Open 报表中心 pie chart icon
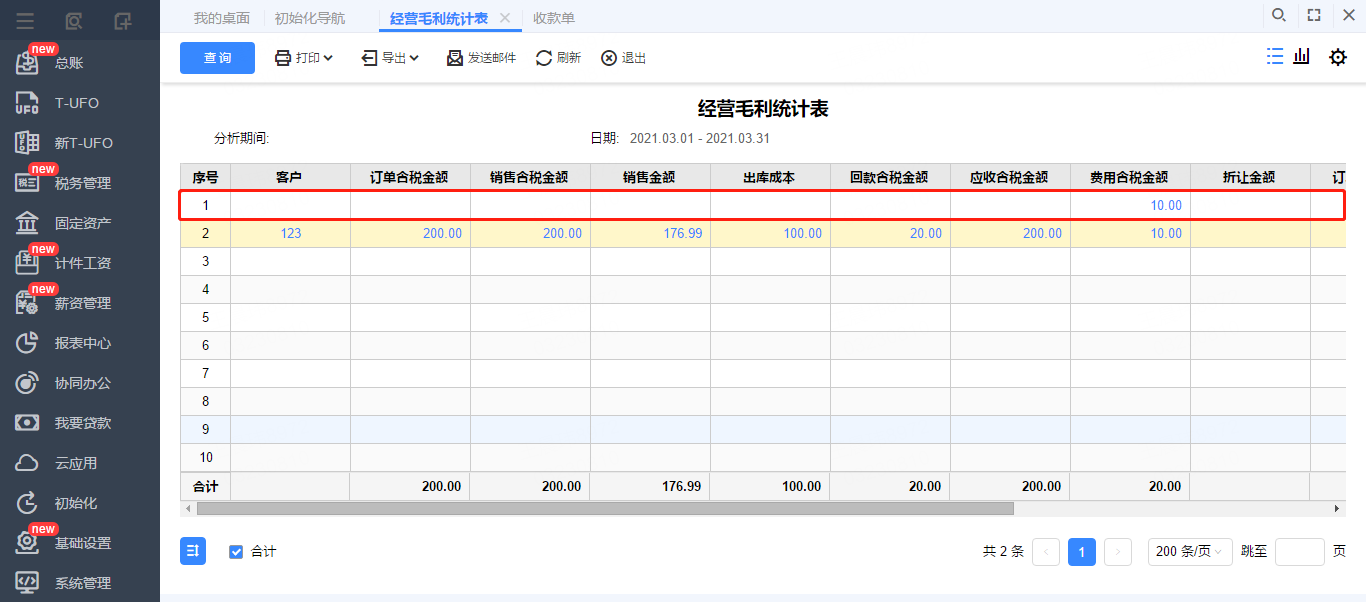The height and width of the screenshot is (602, 1366). click(27, 343)
